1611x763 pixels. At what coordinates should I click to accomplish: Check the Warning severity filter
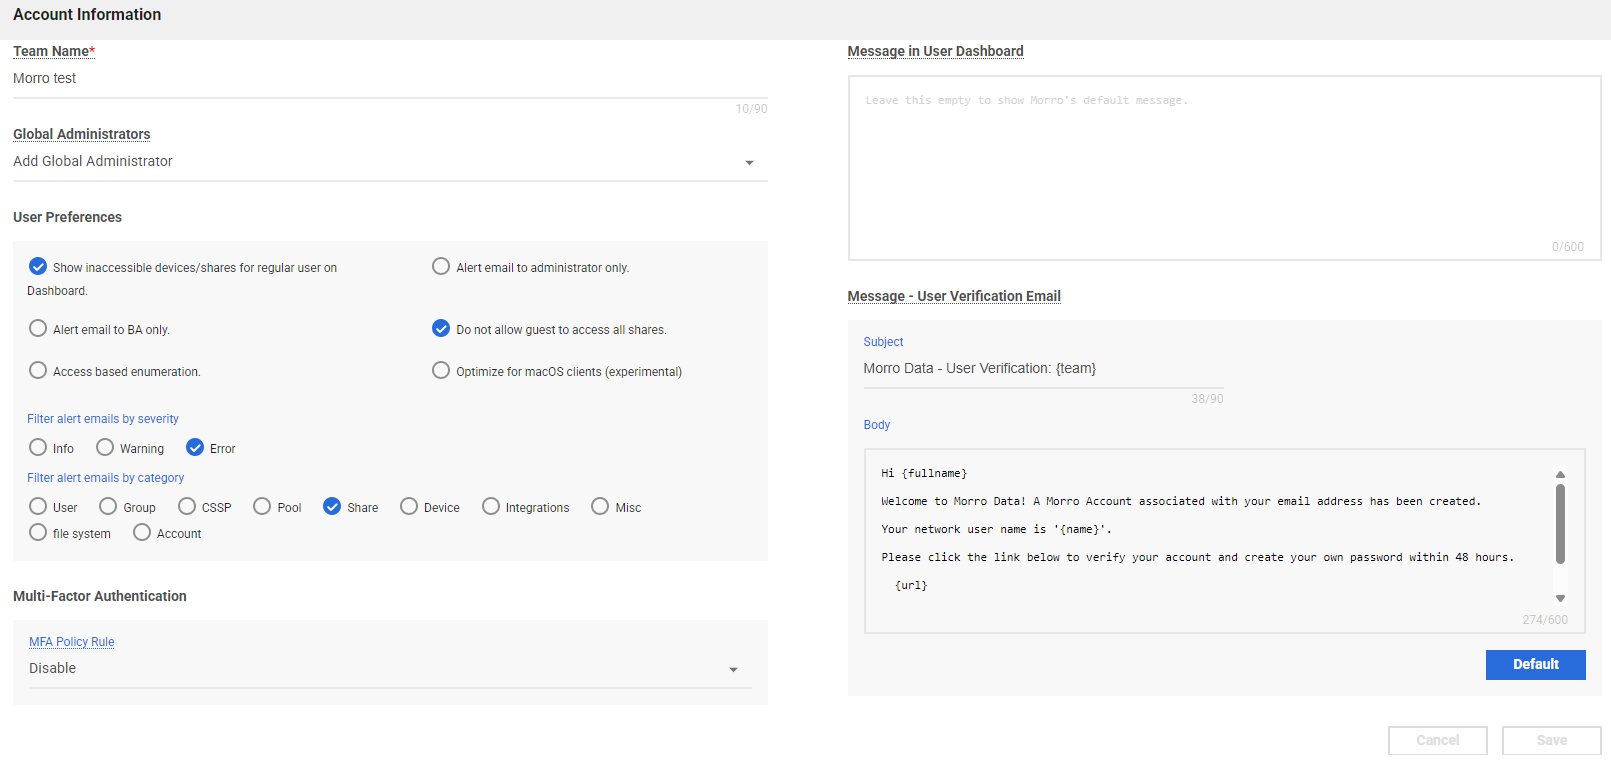tap(105, 448)
